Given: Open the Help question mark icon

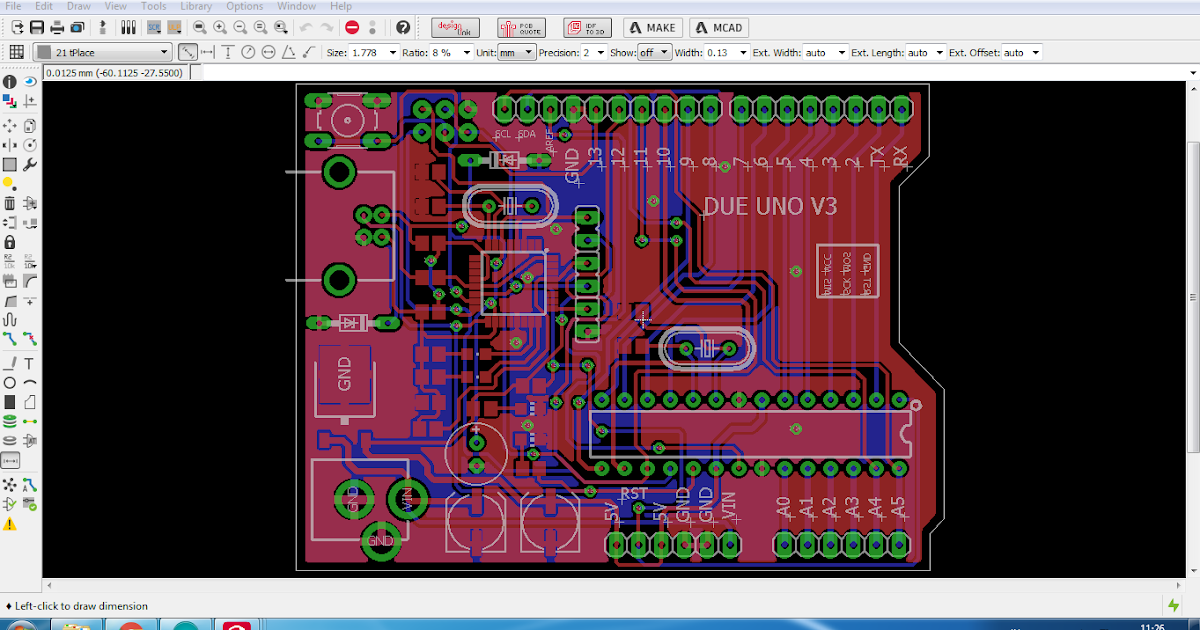Looking at the screenshot, I should [403, 28].
